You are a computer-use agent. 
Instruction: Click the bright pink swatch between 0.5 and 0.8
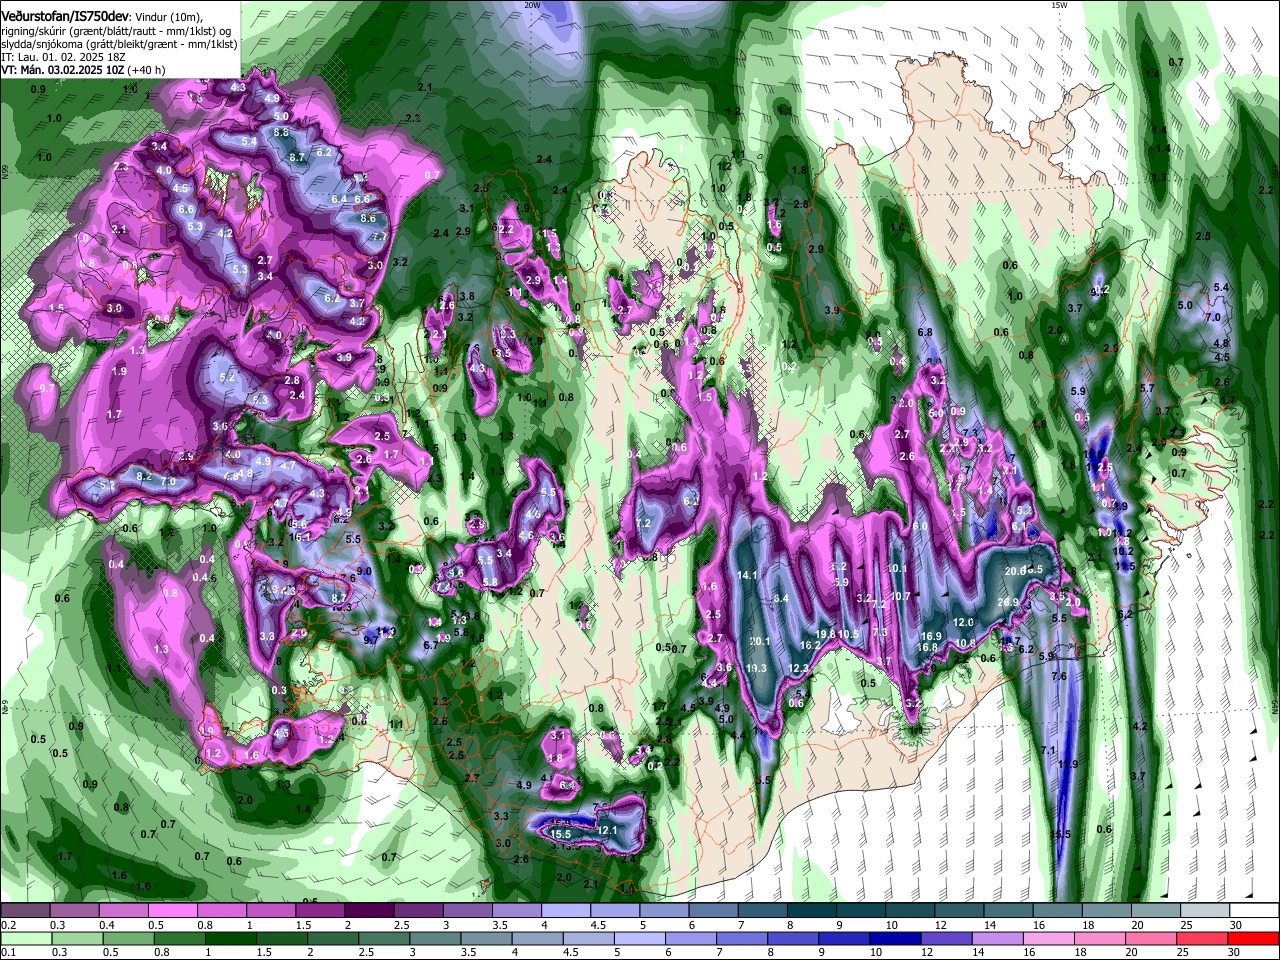[174, 910]
